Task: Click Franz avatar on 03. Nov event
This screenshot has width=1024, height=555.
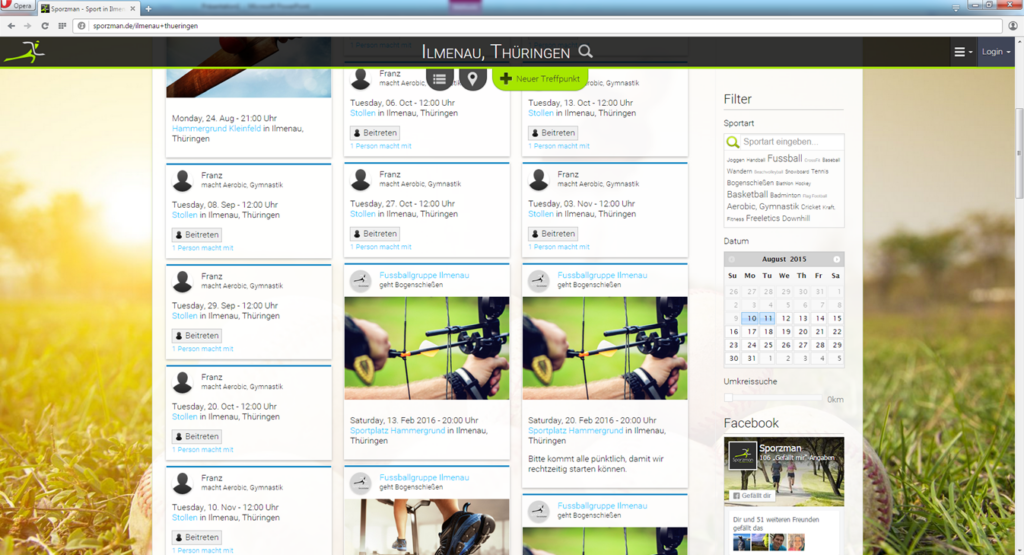Action: click(x=539, y=179)
